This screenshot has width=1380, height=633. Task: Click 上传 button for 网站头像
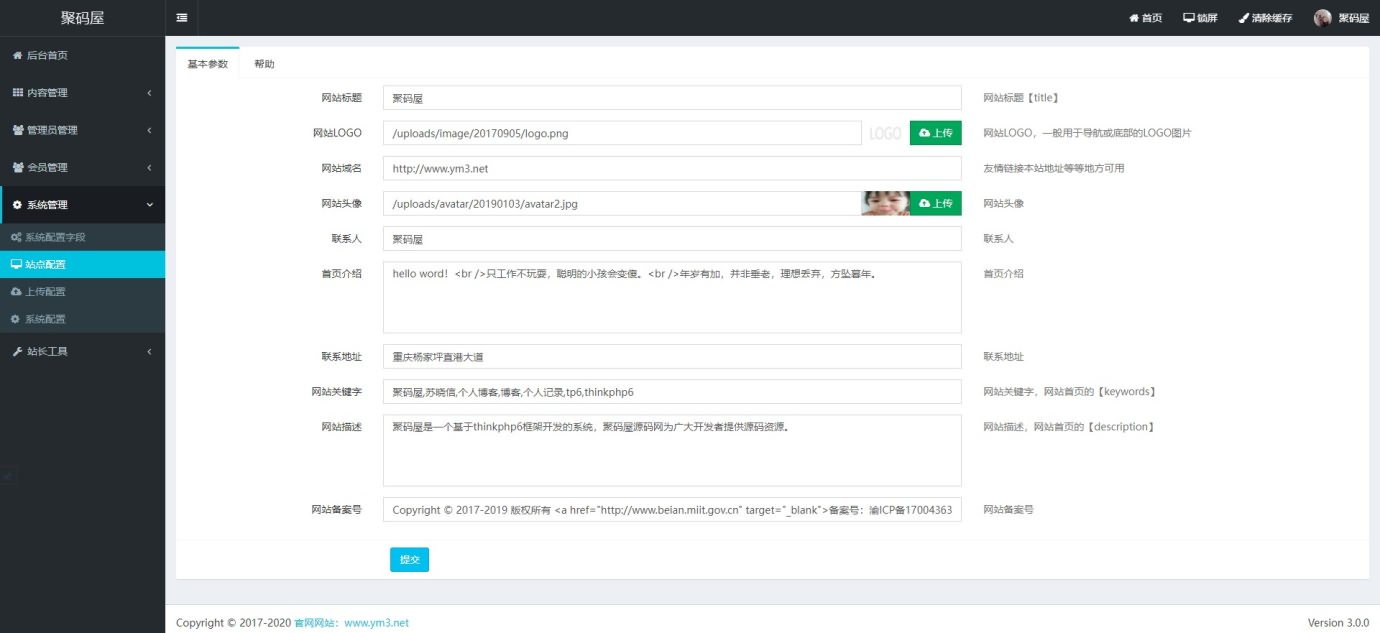[x=935, y=203]
